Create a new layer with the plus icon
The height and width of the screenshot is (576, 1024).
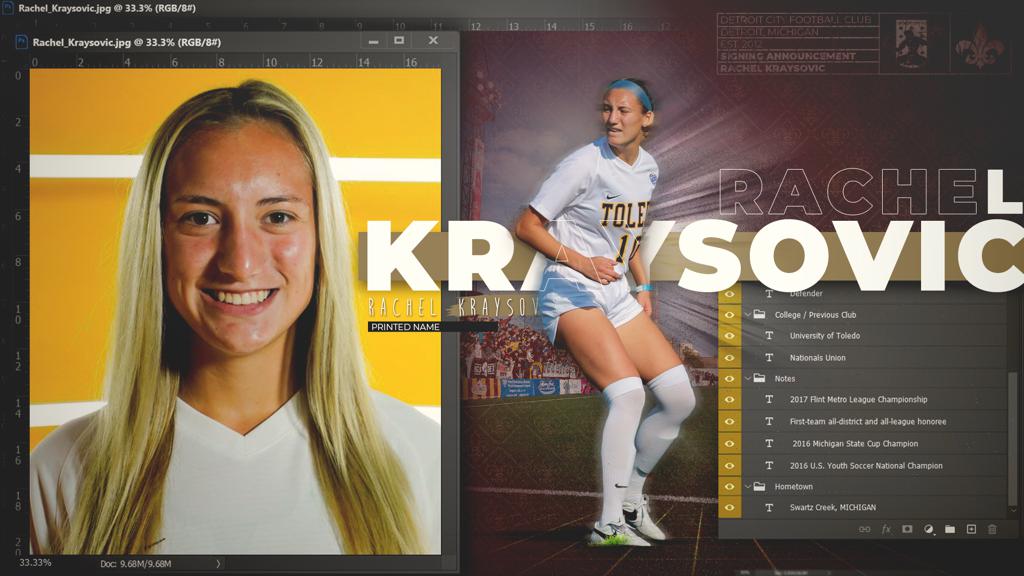coord(971,529)
